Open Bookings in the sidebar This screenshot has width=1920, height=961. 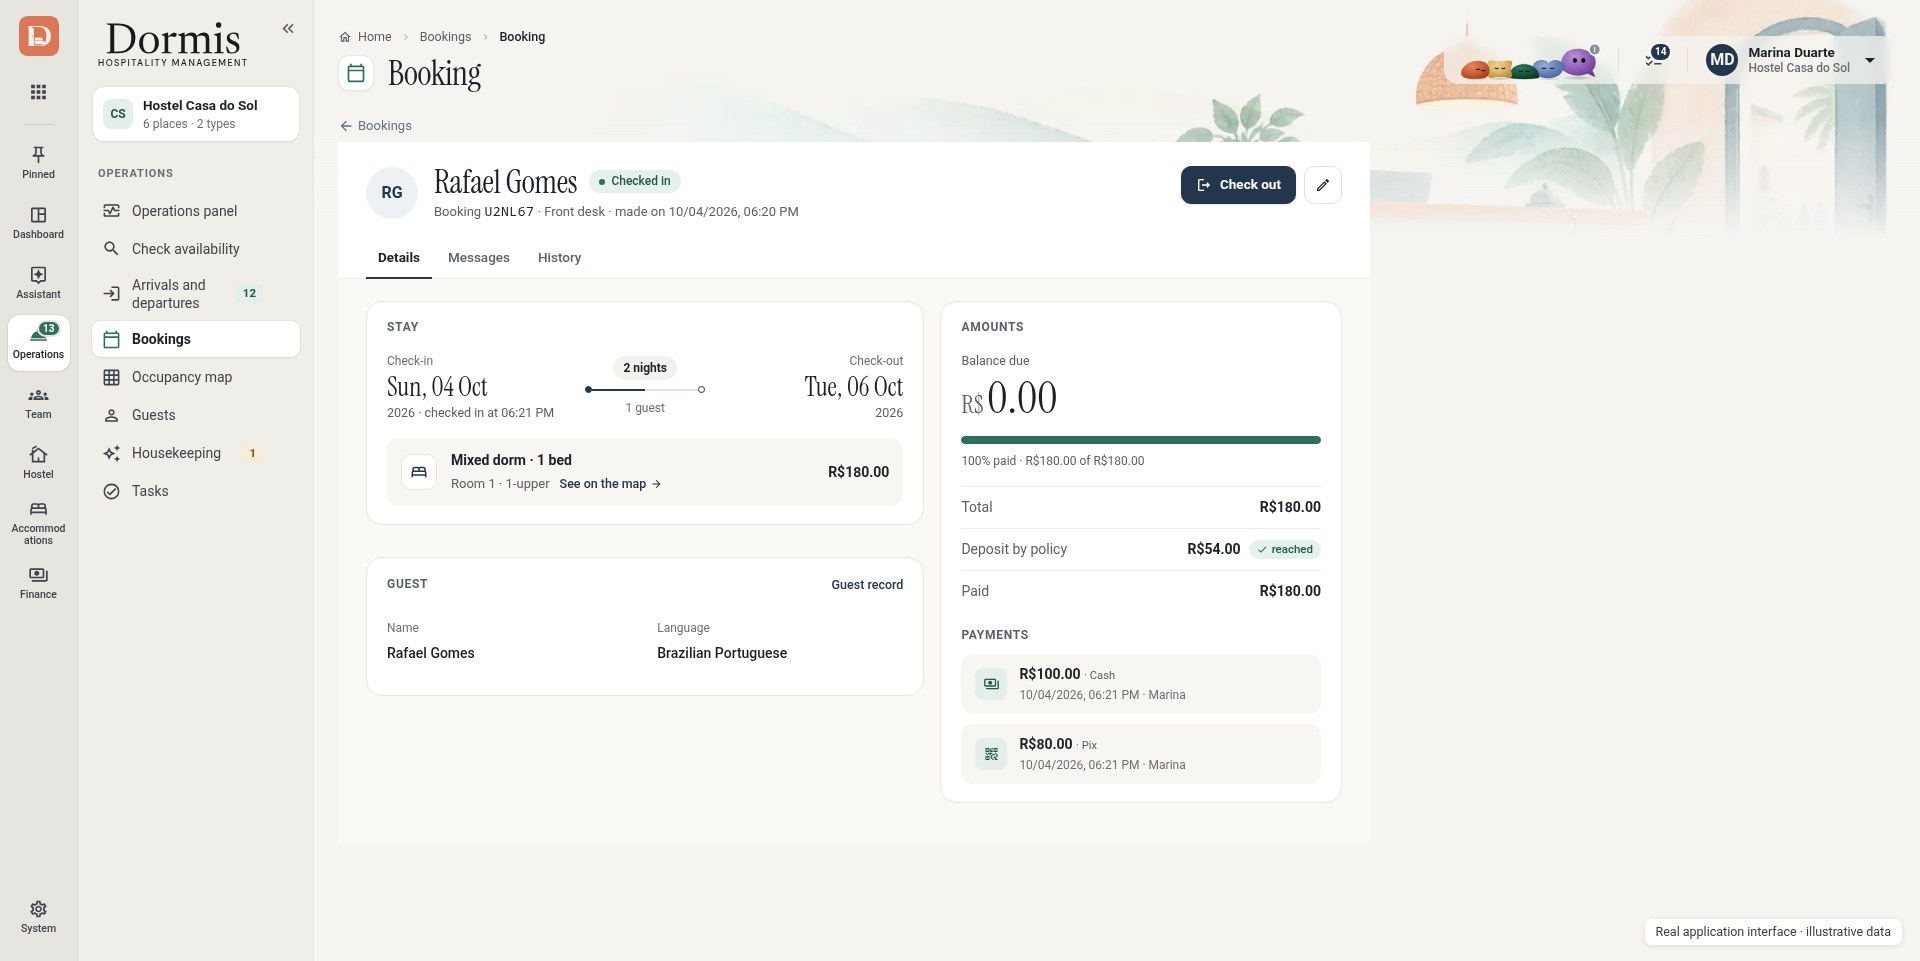[196, 339]
